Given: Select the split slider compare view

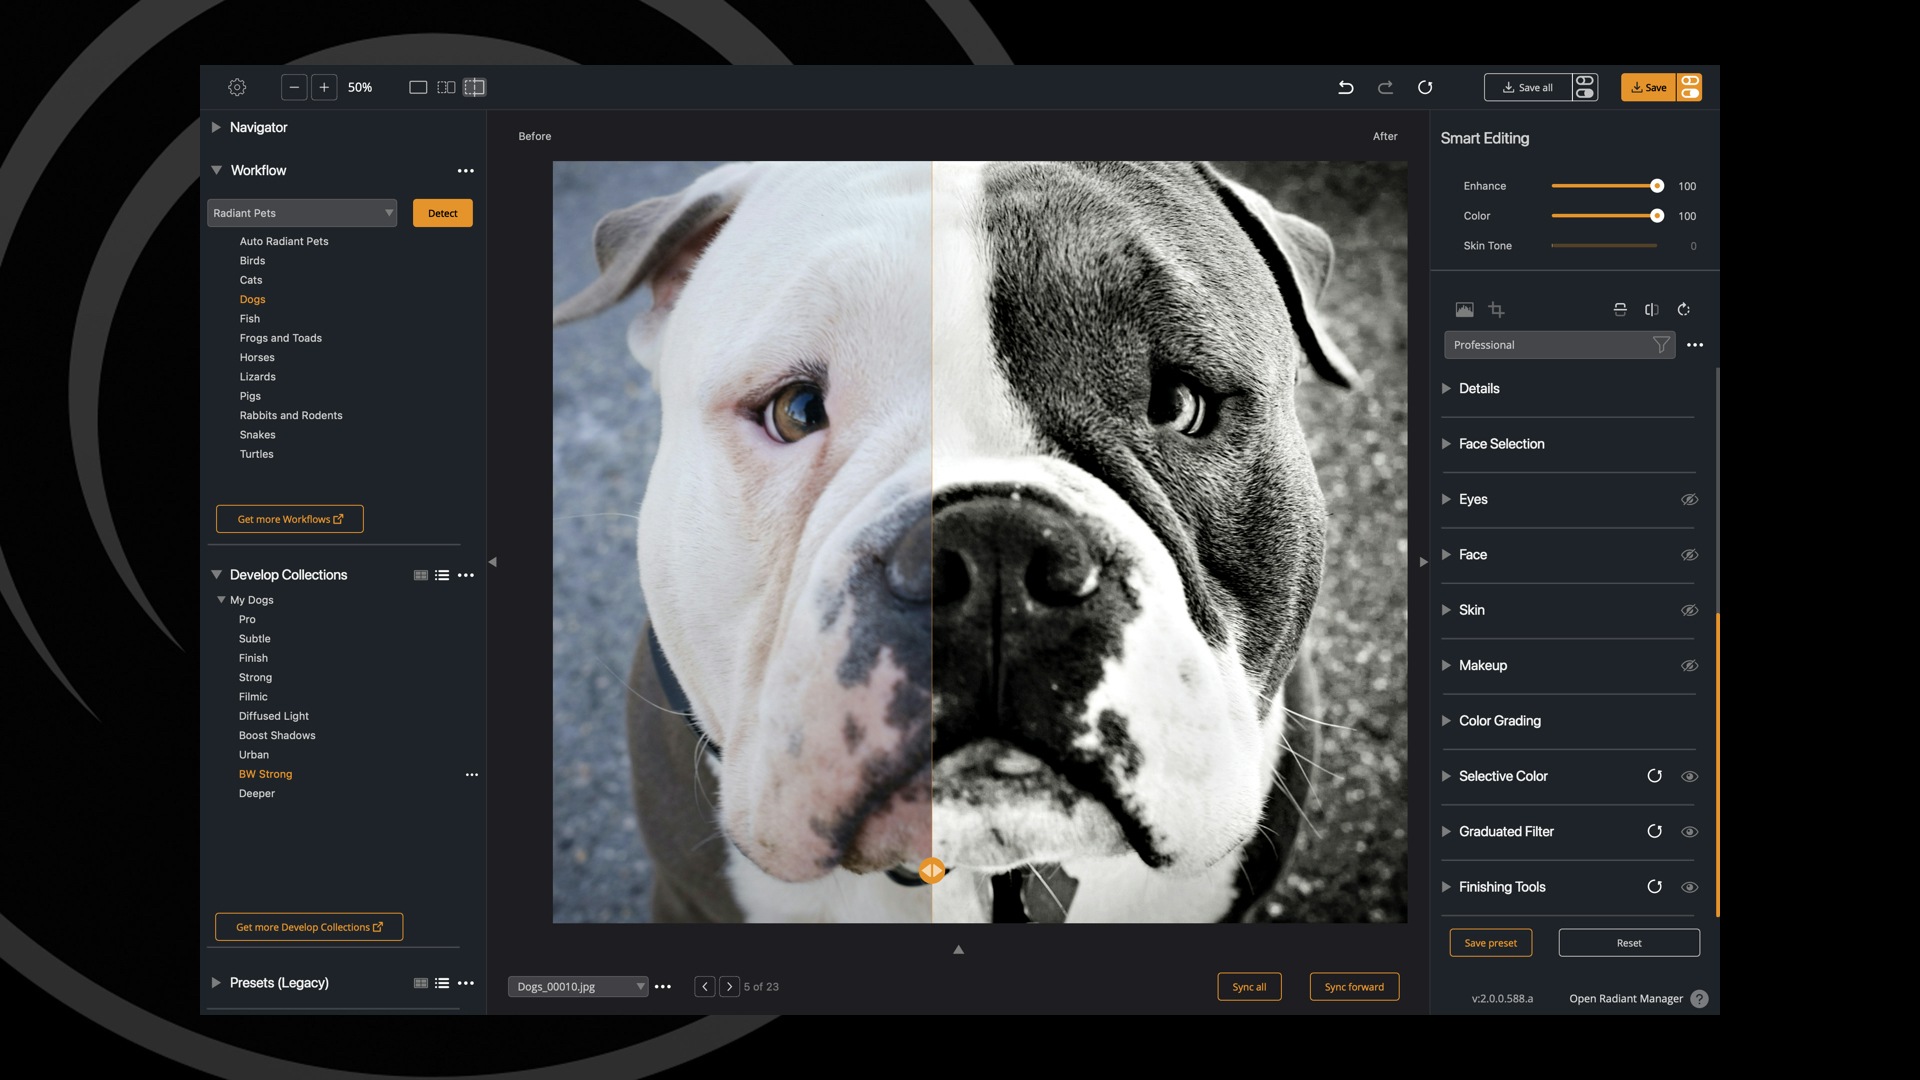Looking at the screenshot, I should [474, 87].
